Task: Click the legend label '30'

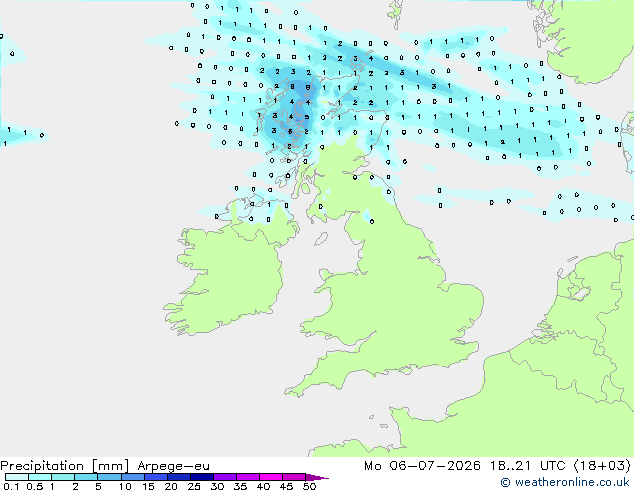Action: (x=217, y=486)
